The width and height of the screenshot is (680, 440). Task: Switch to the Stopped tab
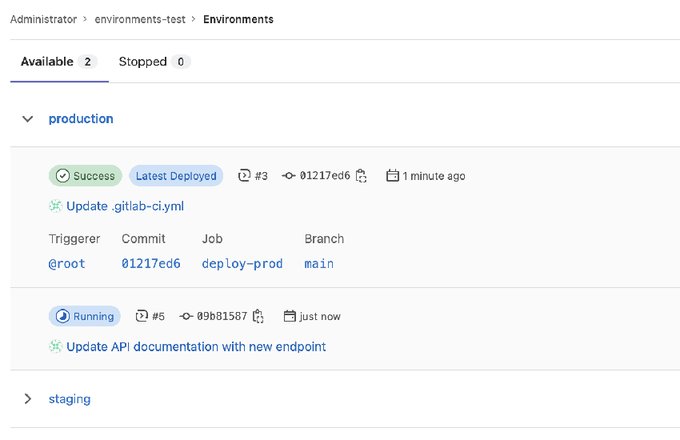tap(154, 62)
